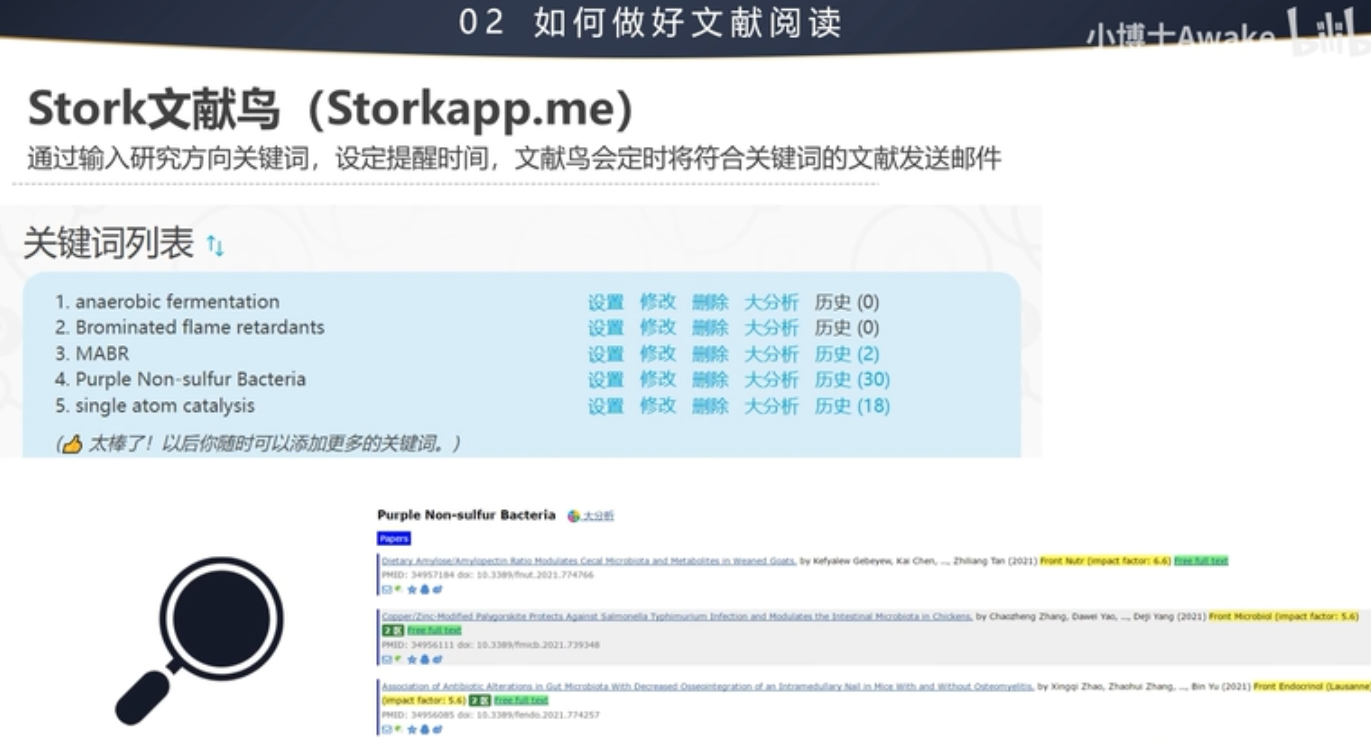Select keyword 4. Purple Non-sulfur Bacteria

pos(180,380)
